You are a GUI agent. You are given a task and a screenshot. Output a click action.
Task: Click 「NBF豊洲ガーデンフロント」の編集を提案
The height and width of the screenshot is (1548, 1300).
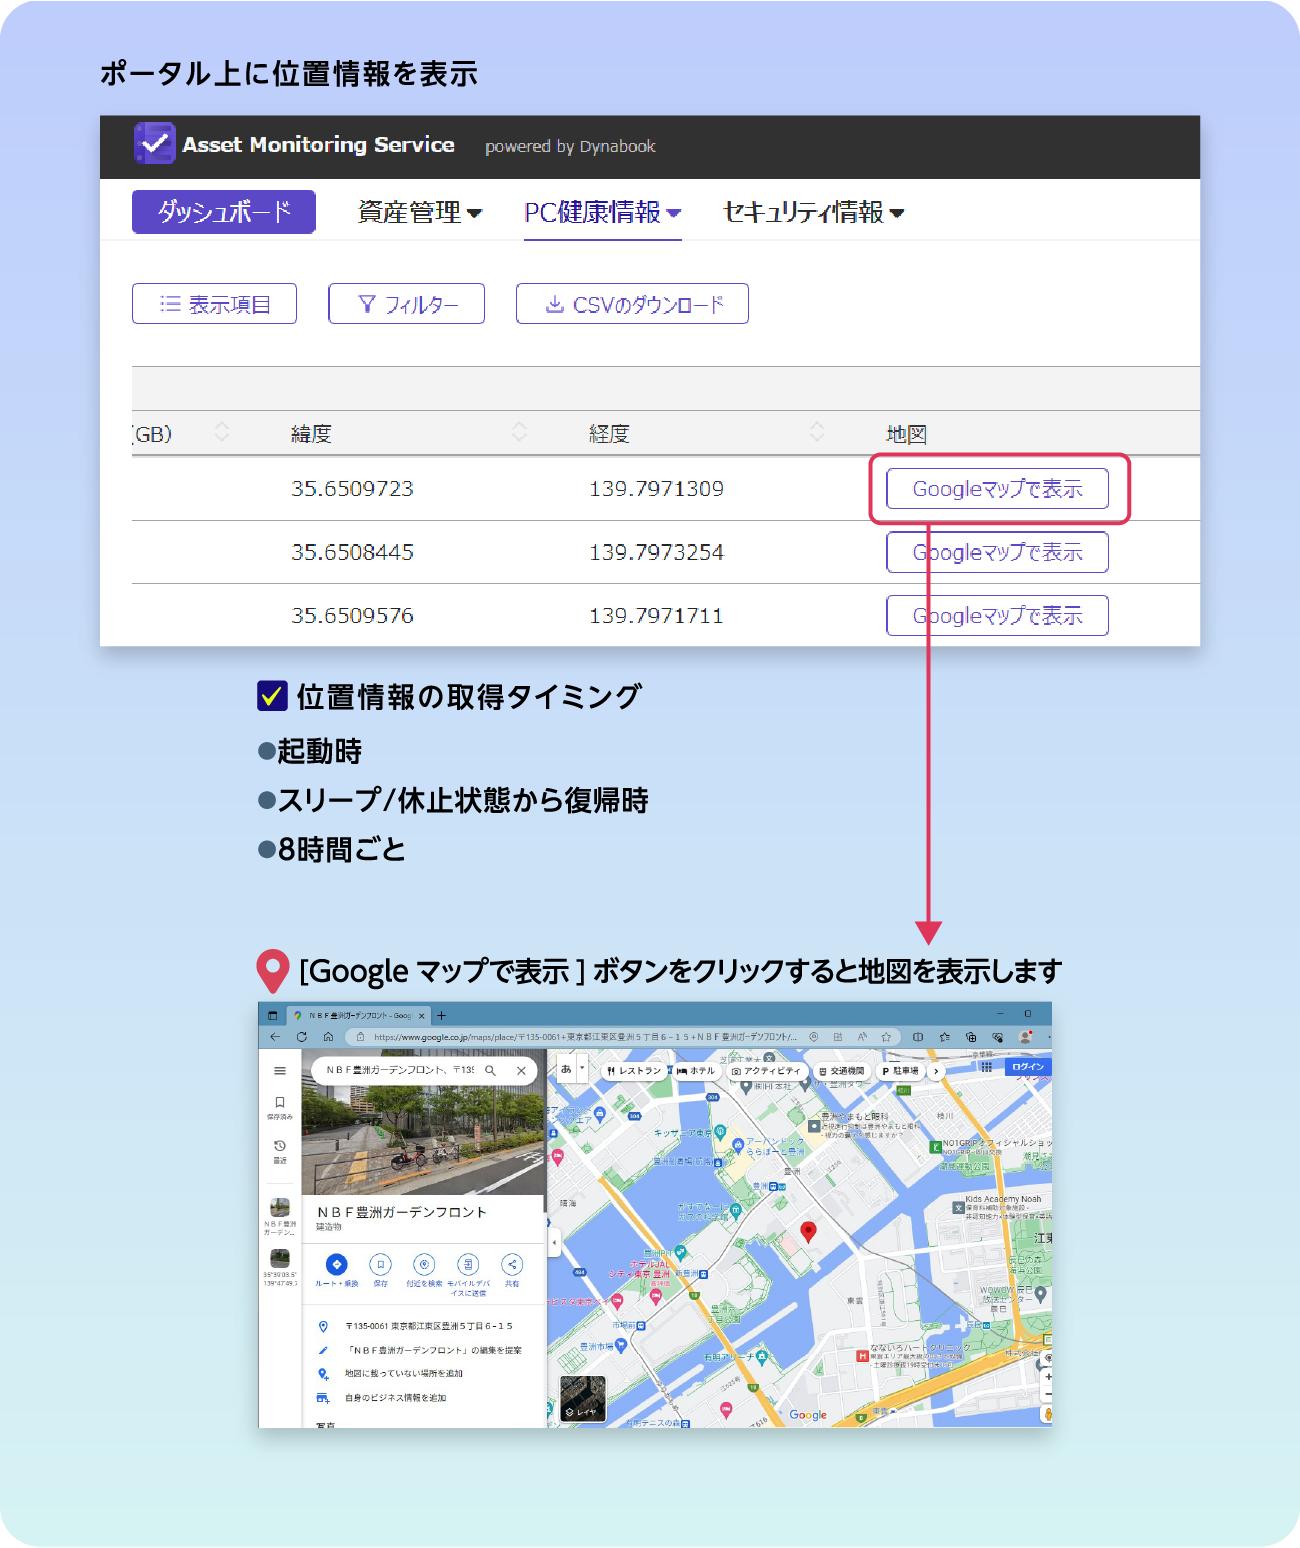pyautogui.click(x=434, y=1350)
